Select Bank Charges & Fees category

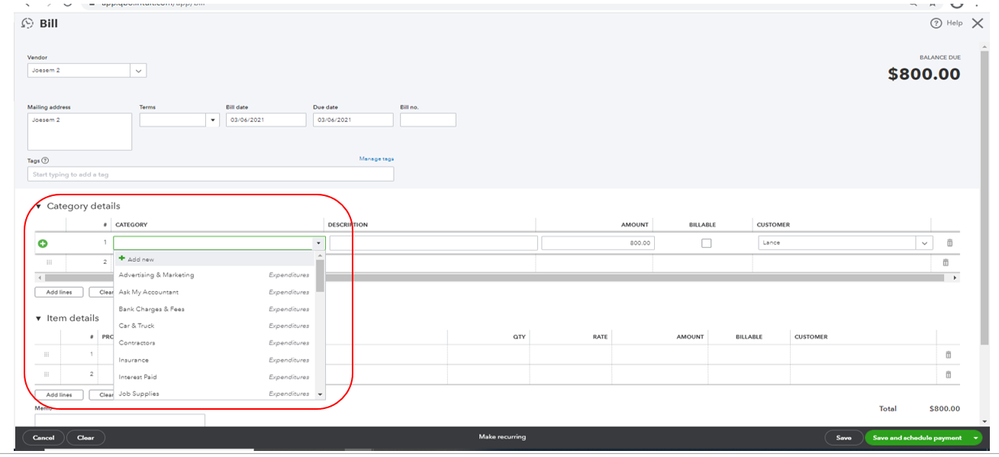tap(215, 308)
